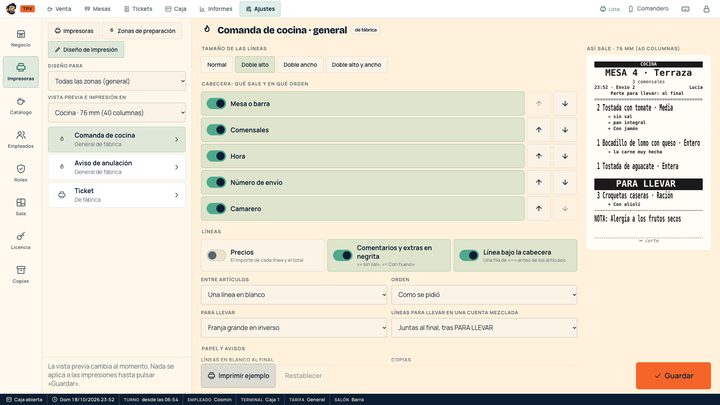Viewport: 720px width, 405px height.
Task: Open the Sala sidebar section
Action: tap(21, 207)
